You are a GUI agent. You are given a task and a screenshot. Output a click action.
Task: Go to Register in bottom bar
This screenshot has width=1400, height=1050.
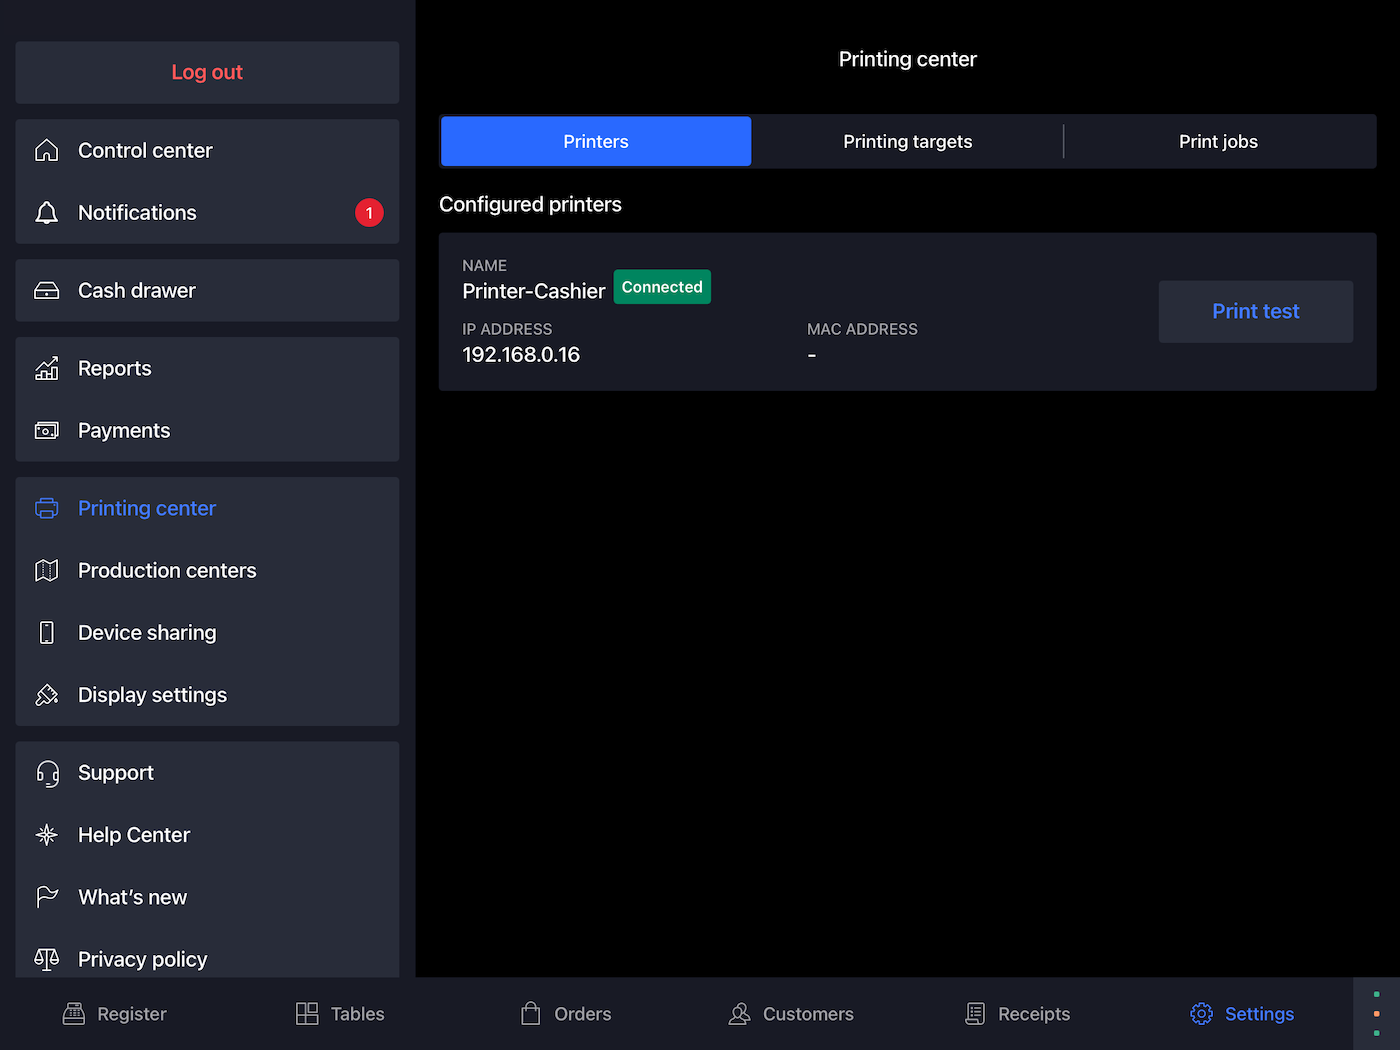[x=115, y=1014]
